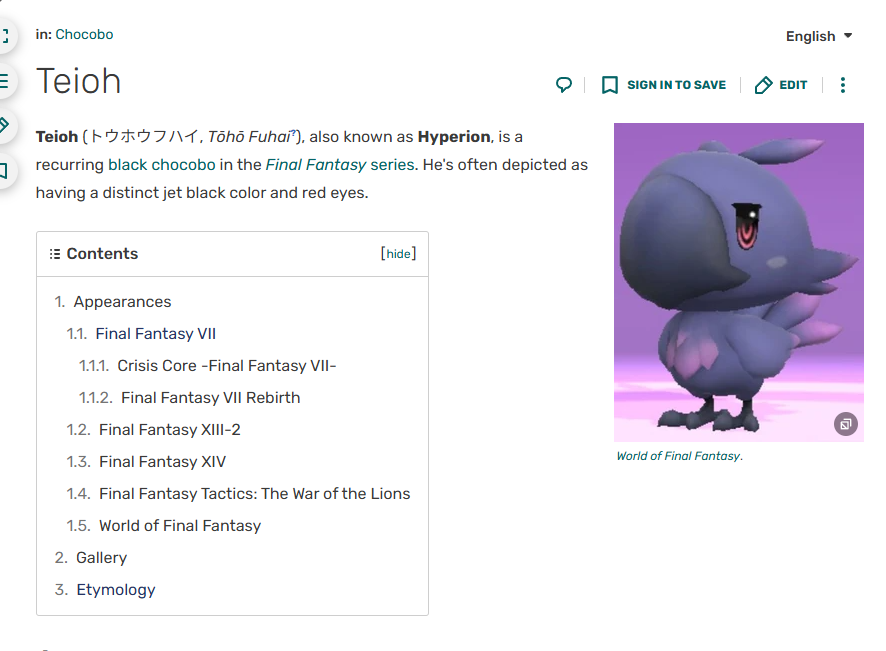Go to Final Fantasy VII Rebirth section
The width and height of the screenshot is (886, 651).
[x=211, y=398]
